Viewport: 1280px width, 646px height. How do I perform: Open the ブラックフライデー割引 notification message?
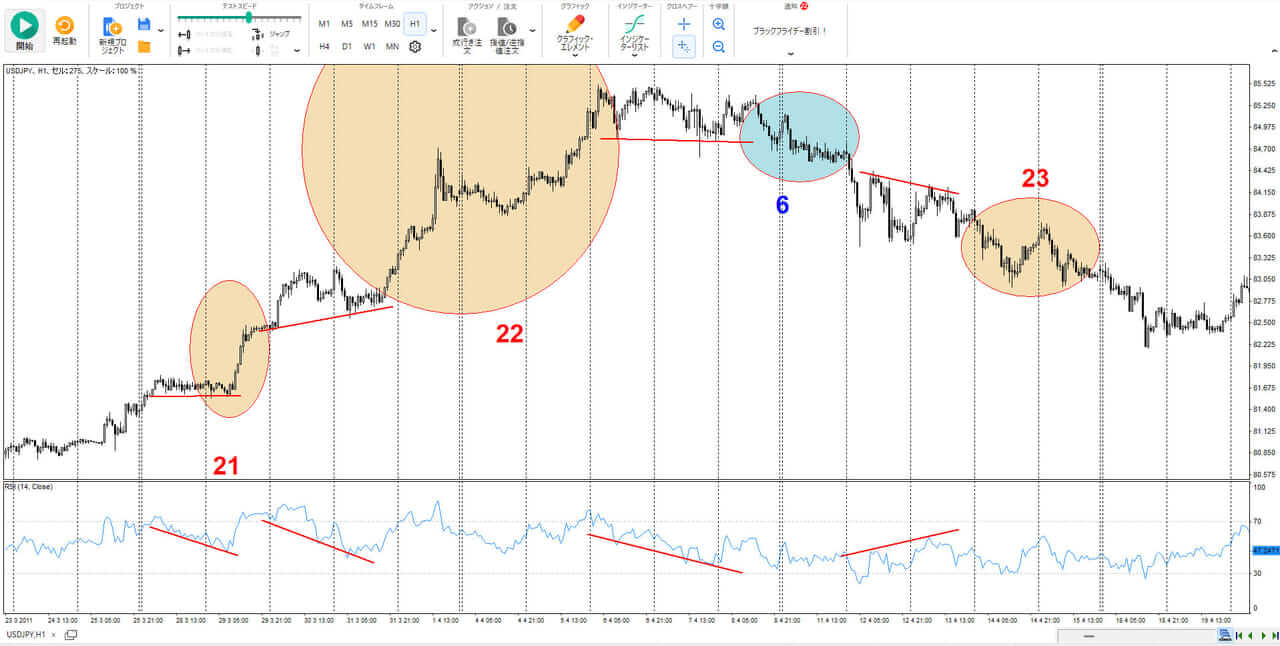coord(790,30)
